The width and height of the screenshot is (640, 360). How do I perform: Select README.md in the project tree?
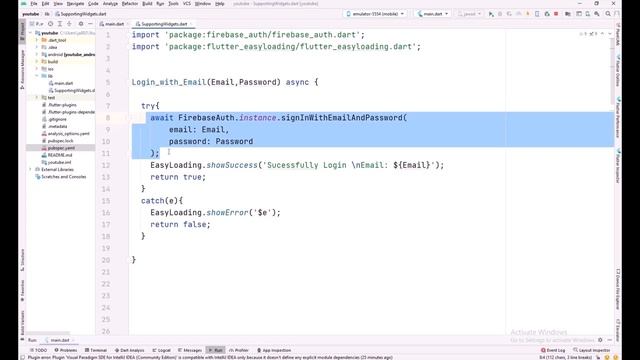click(x=57, y=155)
